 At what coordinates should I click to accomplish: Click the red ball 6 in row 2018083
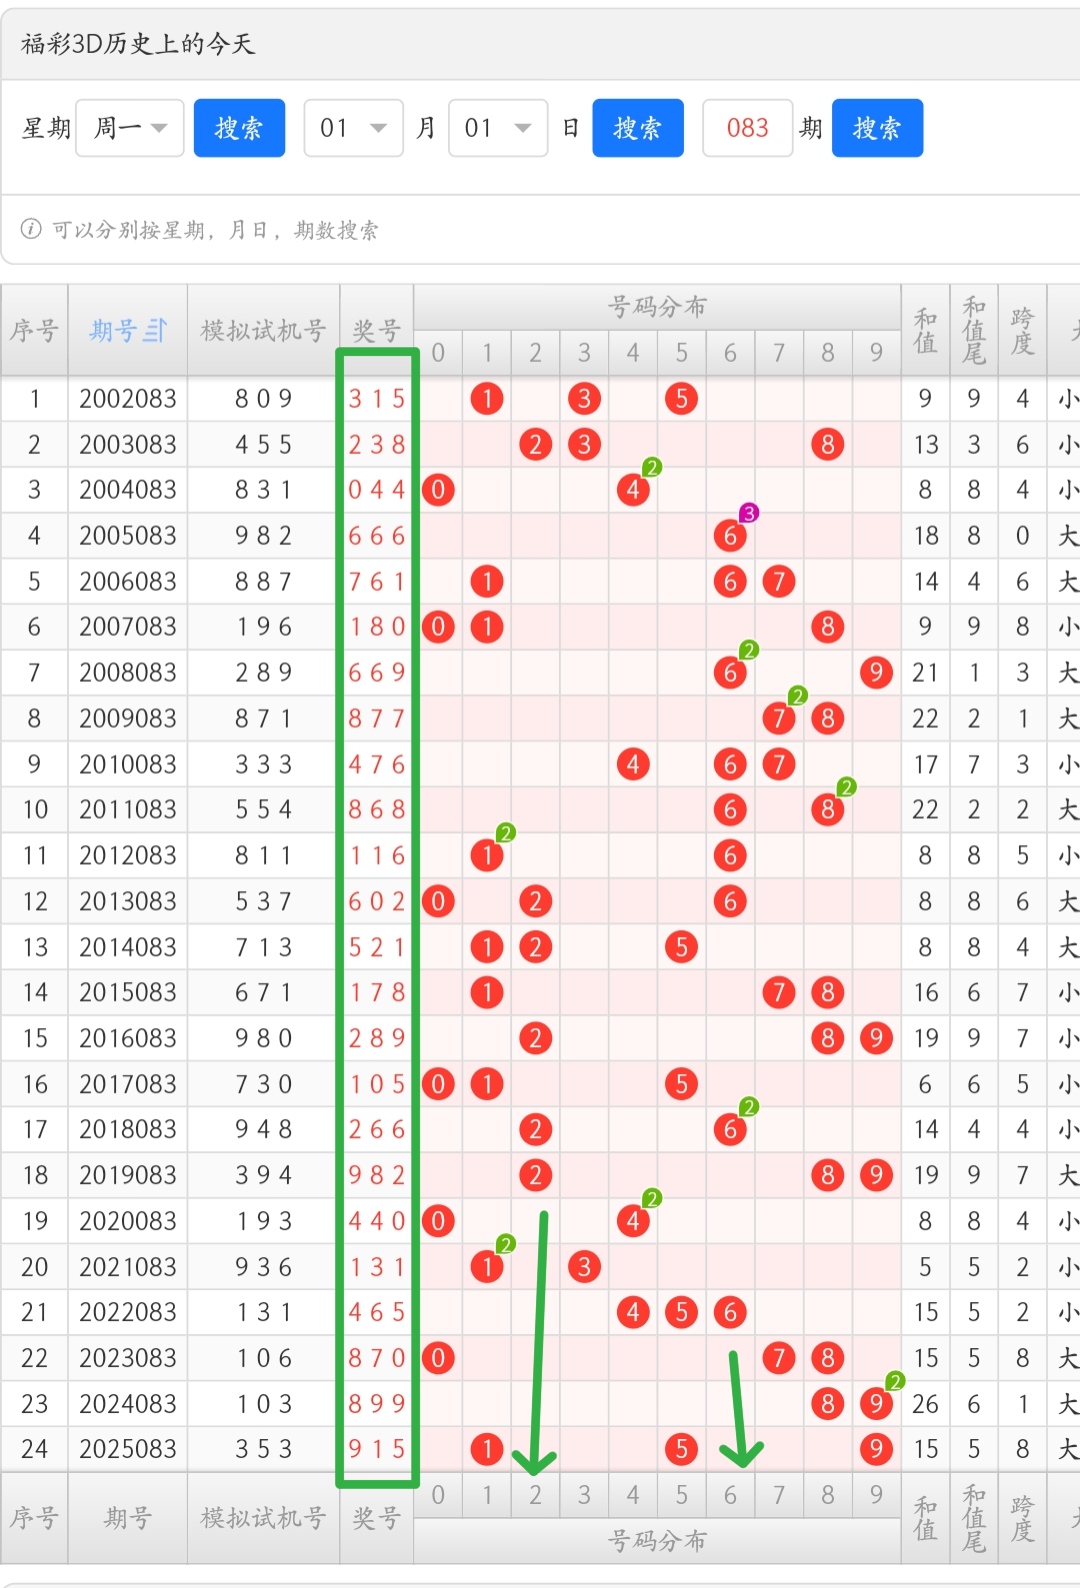tap(730, 1130)
